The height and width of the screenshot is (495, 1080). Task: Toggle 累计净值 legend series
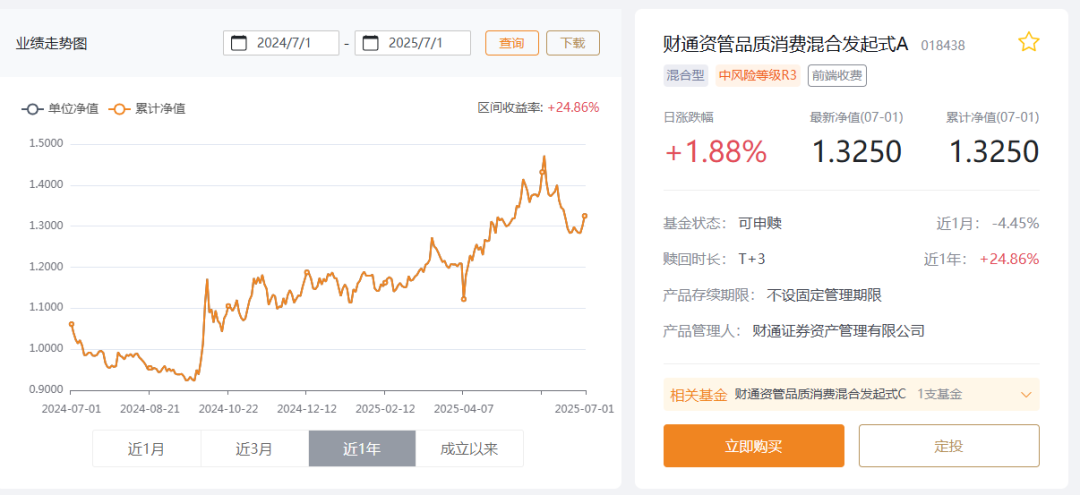click(x=147, y=108)
